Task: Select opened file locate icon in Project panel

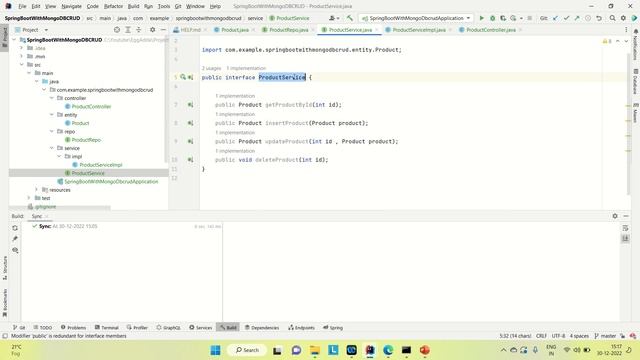Action: click(x=117, y=30)
